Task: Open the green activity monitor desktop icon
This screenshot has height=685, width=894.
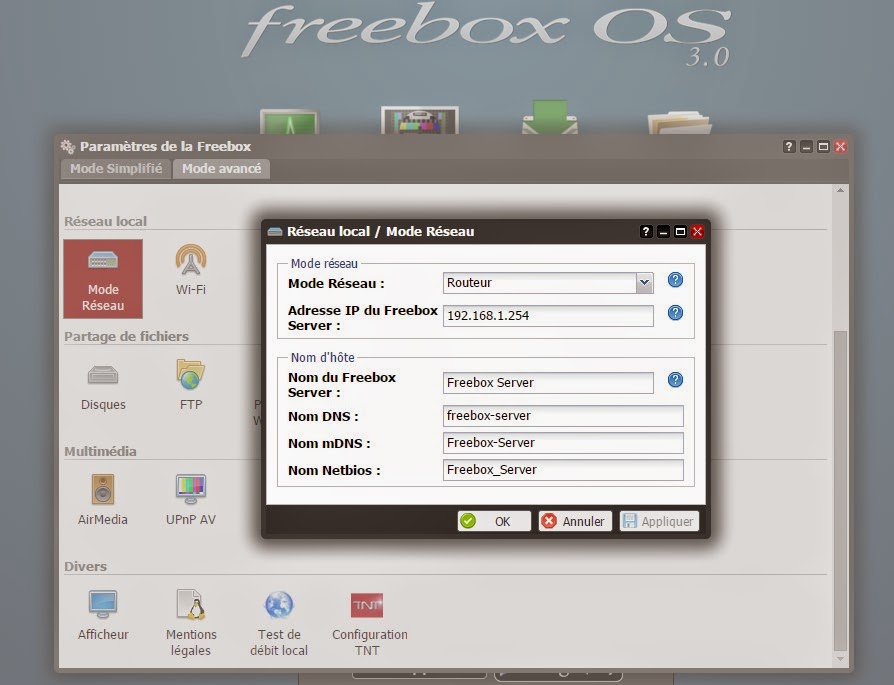Action: 289,121
